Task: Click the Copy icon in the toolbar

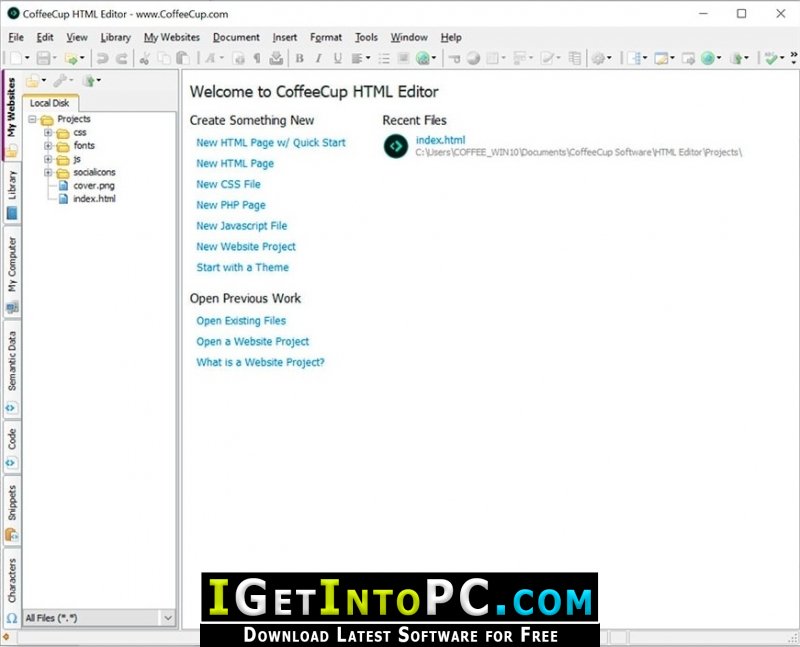Action: tap(164, 58)
